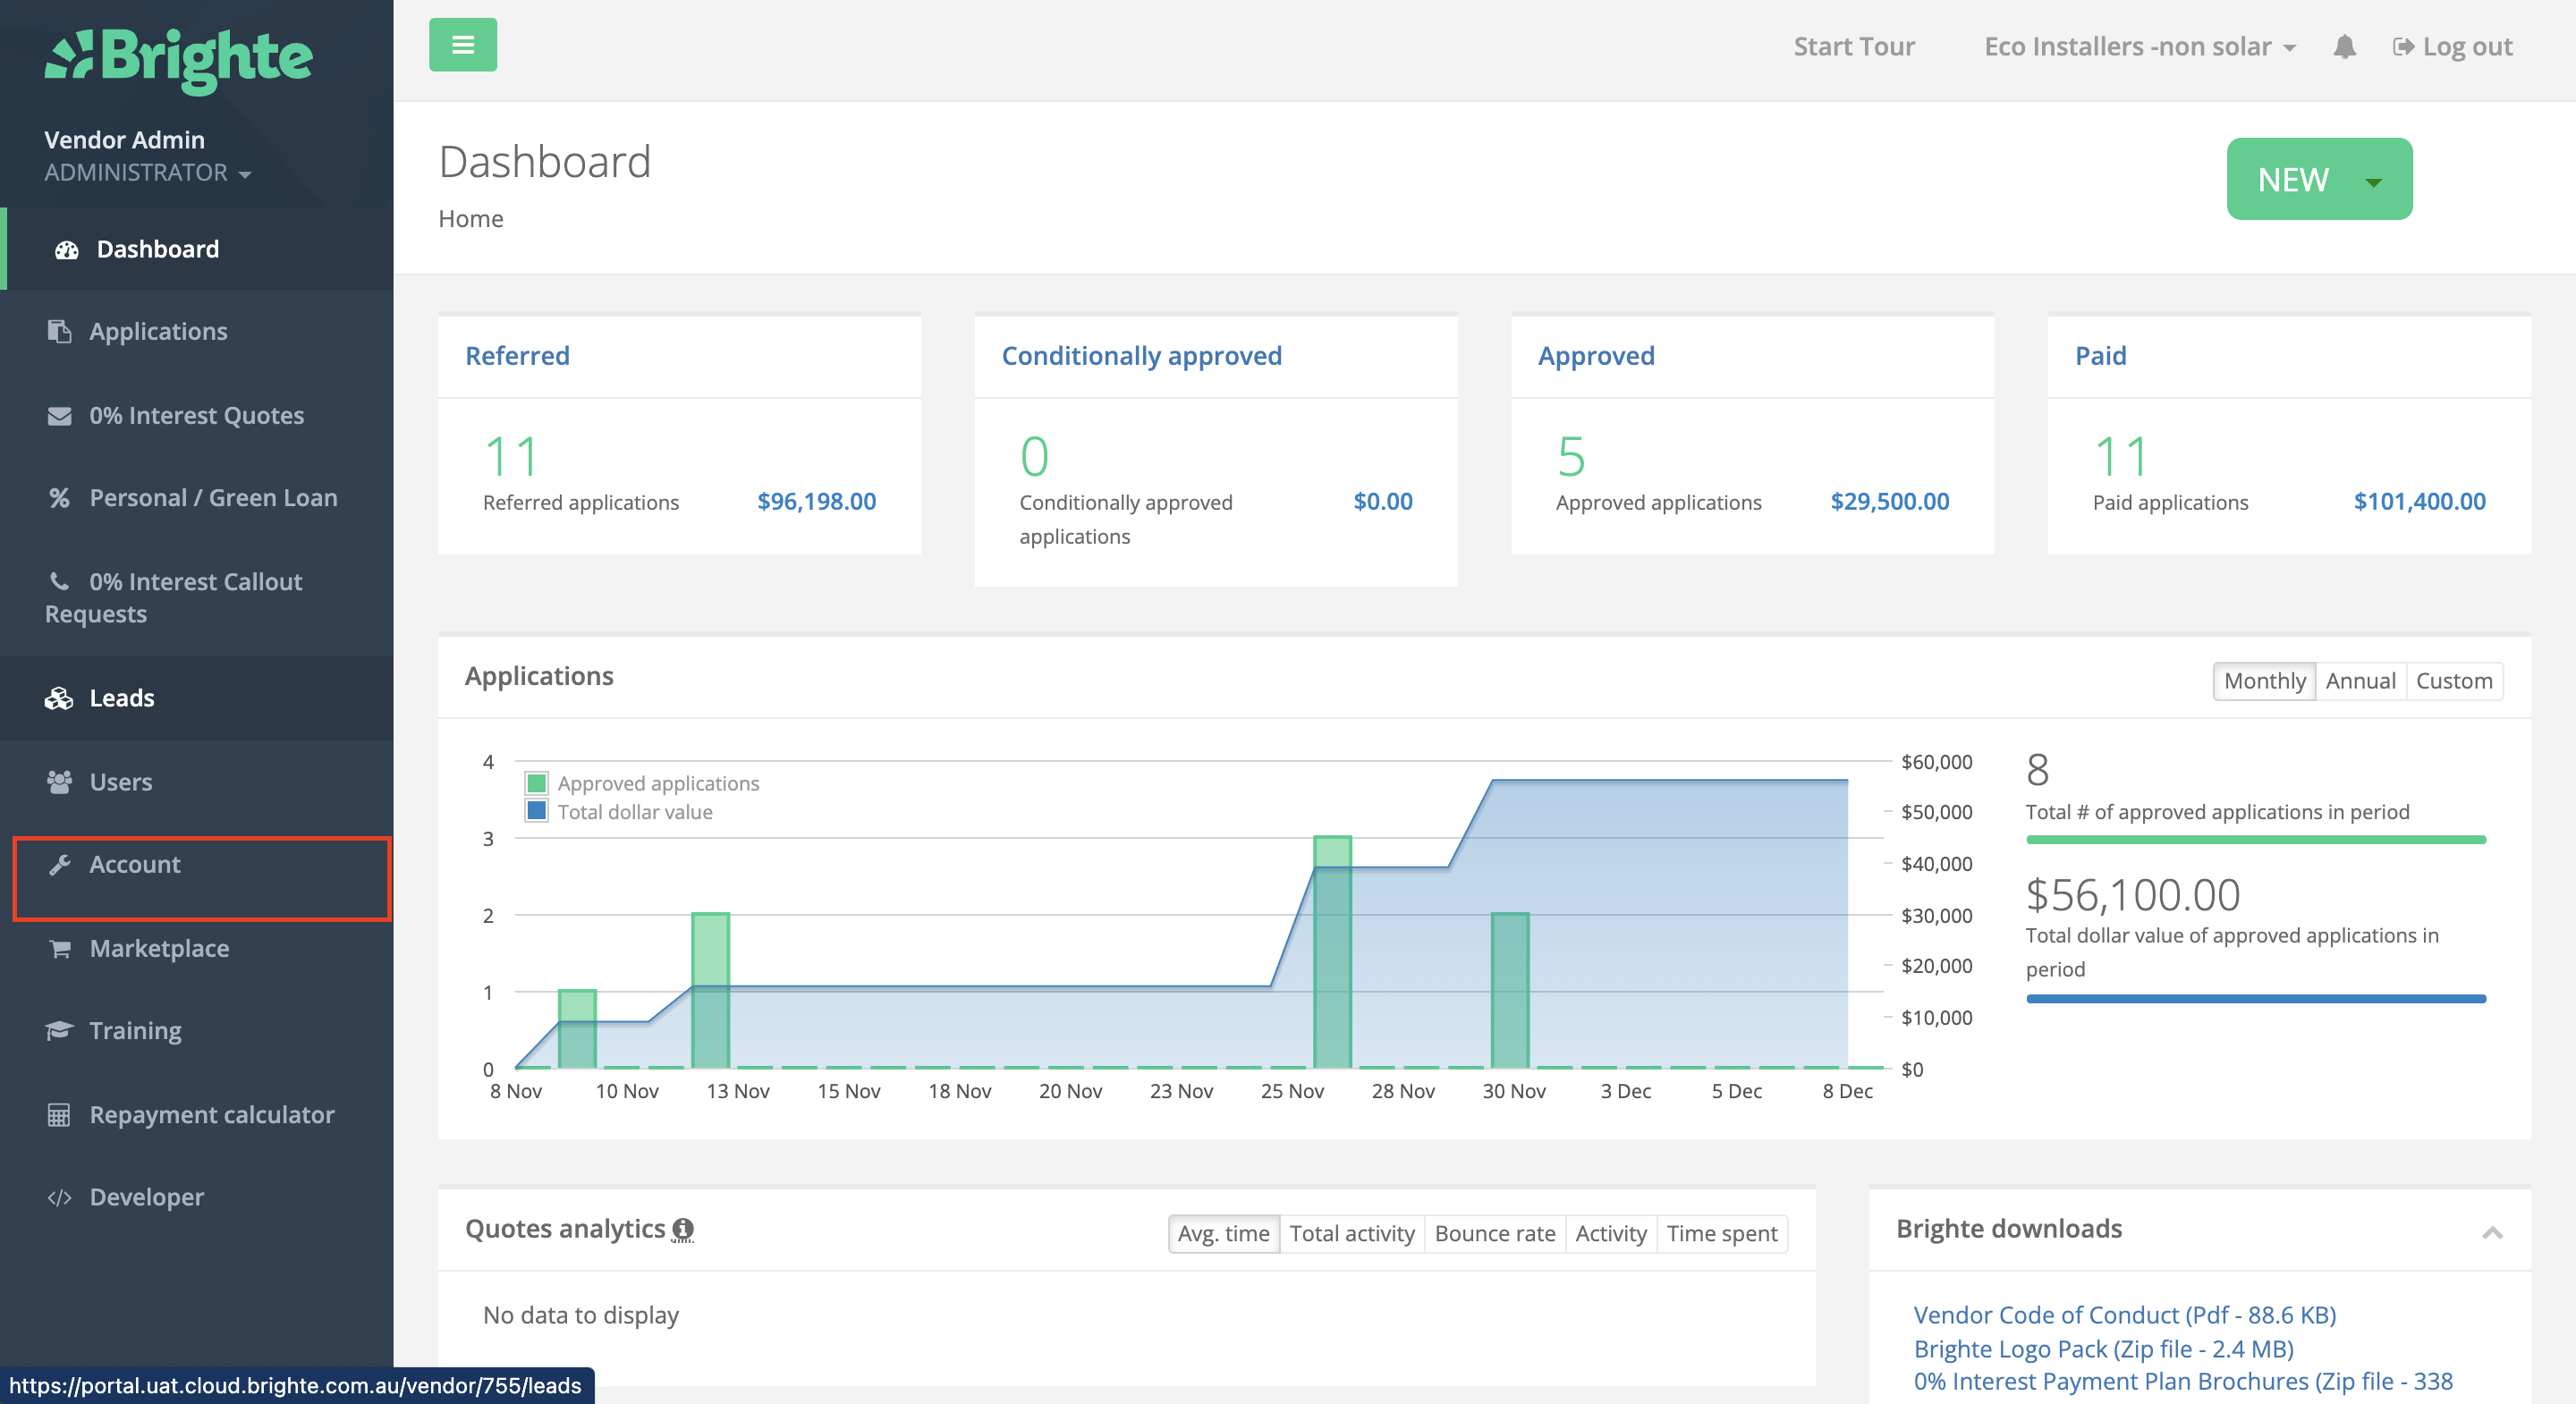Viewport: 2576px width, 1404px height.
Task: Click the Log out icon
Action: 2402,47
